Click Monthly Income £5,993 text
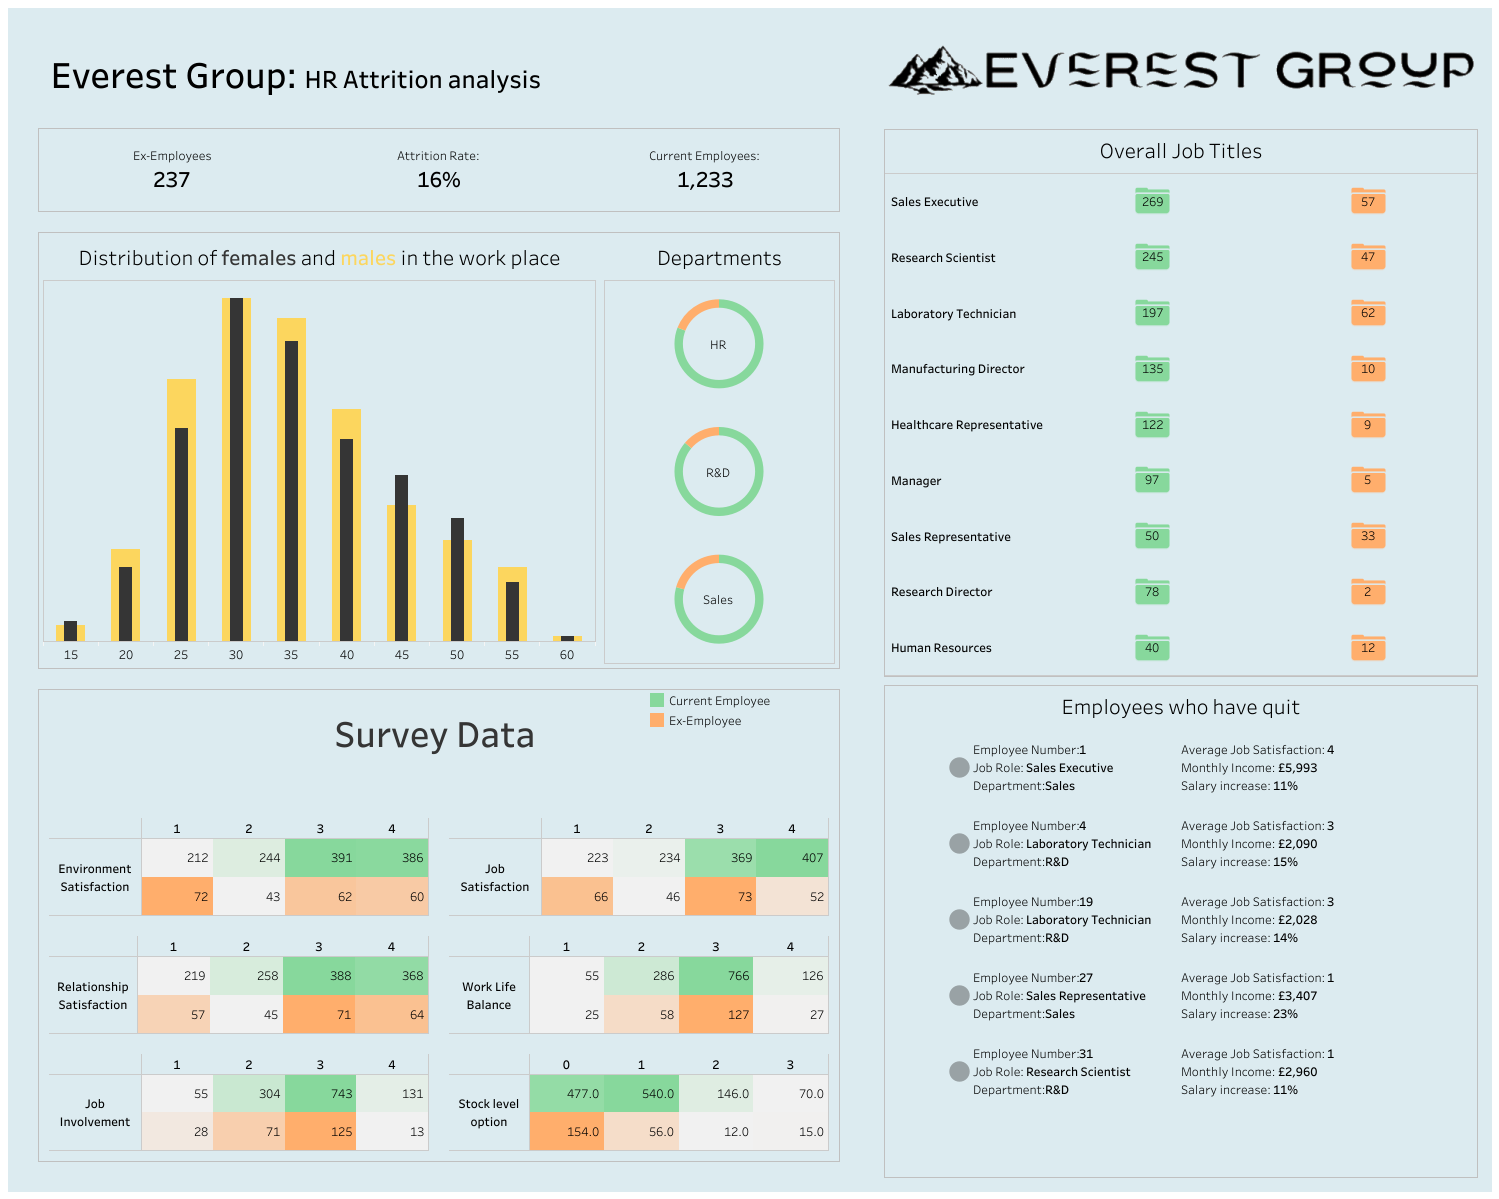 (1249, 768)
